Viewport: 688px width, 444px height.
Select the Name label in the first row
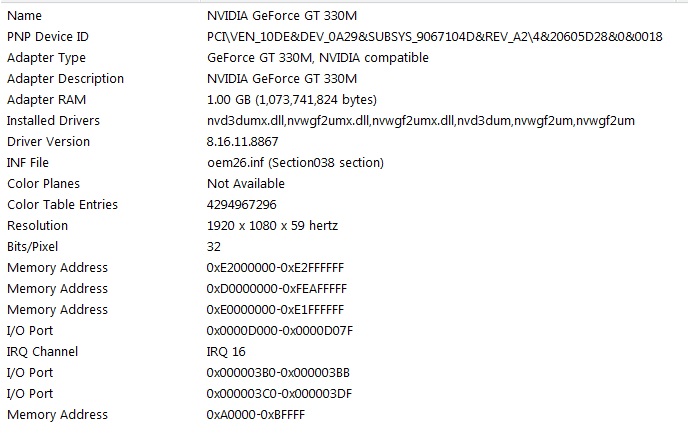point(25,16)
